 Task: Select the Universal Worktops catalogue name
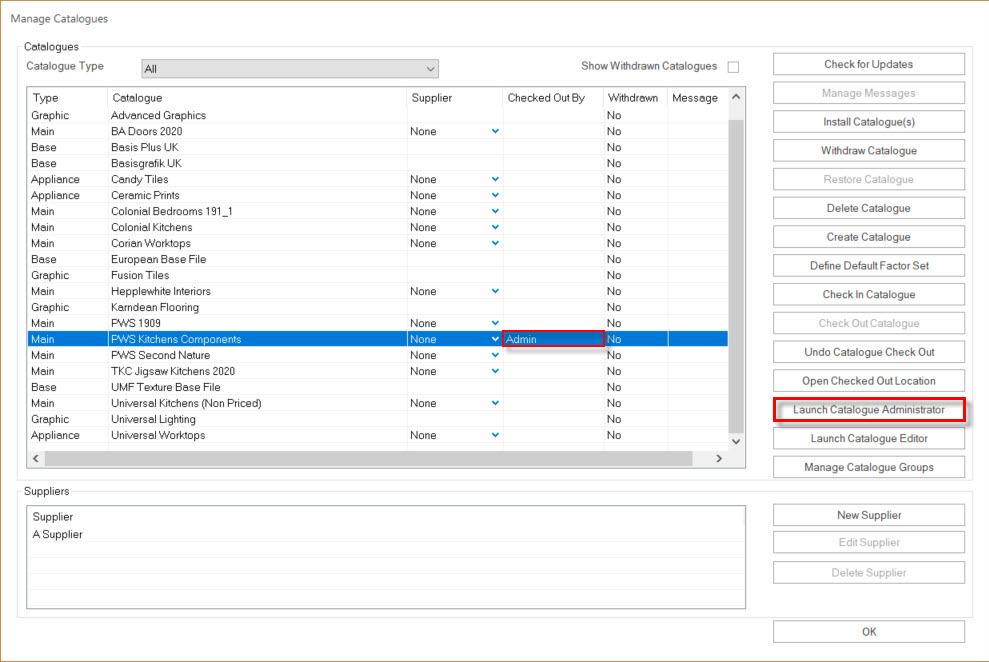(x=158, y=435)
